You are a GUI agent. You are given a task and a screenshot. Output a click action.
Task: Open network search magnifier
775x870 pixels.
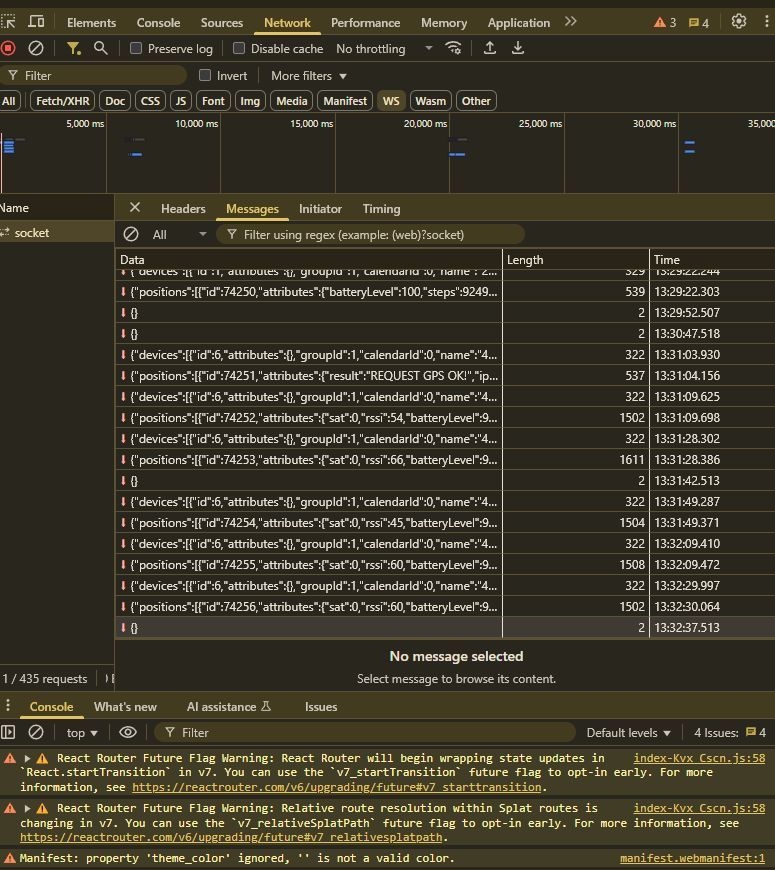pyautogui.click(x=100, y=48)
